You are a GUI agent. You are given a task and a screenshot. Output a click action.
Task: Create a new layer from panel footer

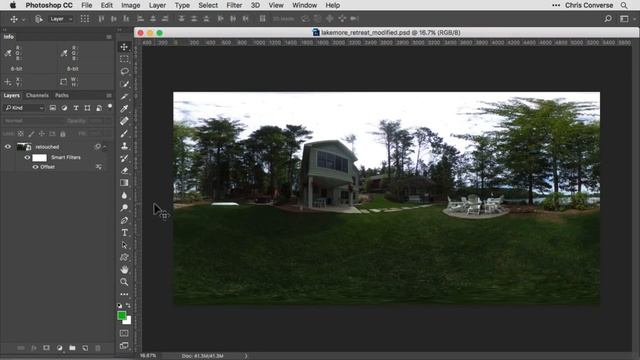[85, 348]
